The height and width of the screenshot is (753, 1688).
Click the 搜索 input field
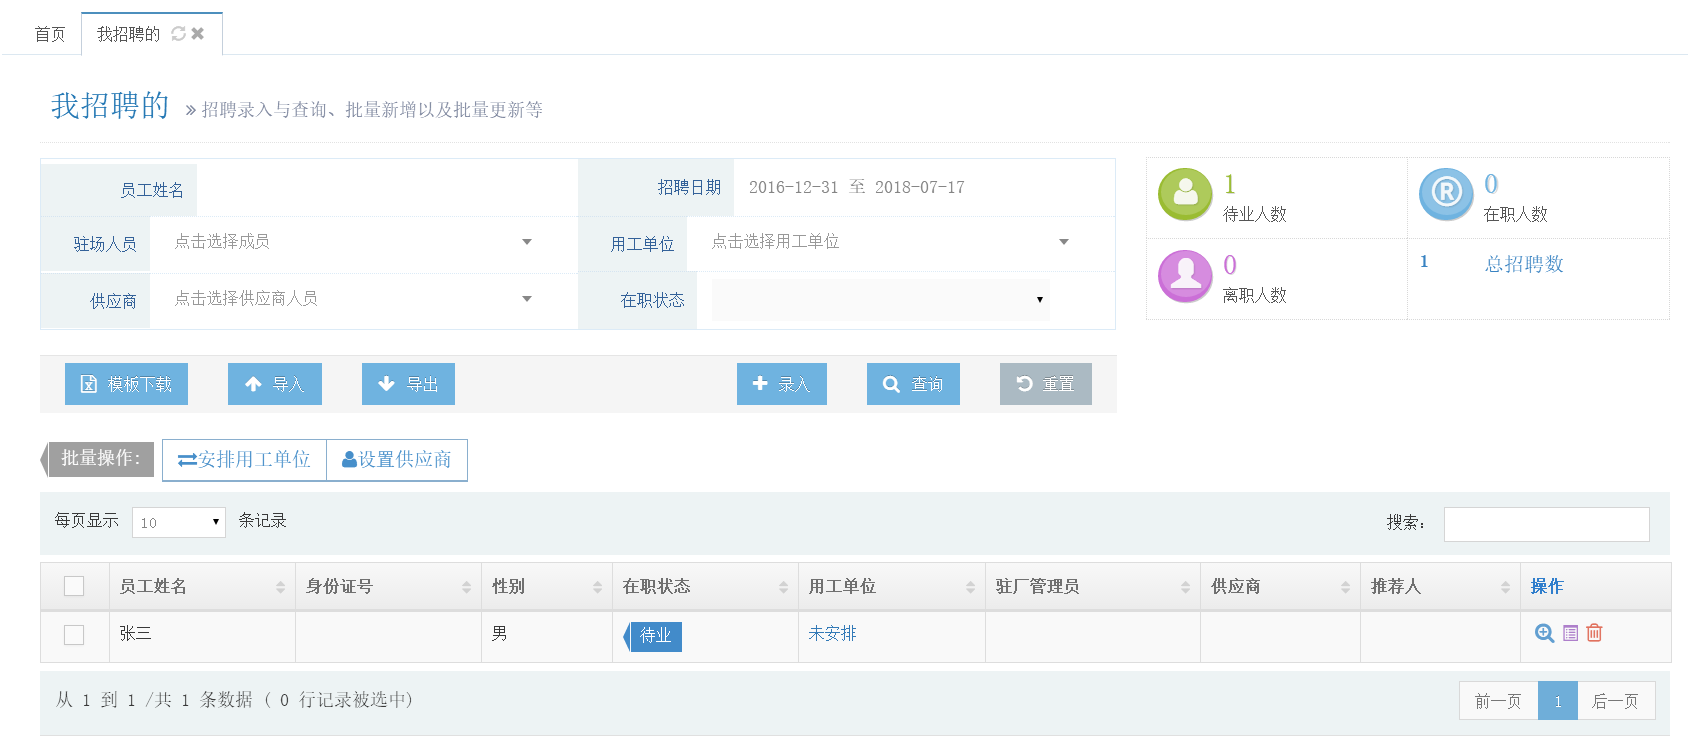[x=1546, y=524]
